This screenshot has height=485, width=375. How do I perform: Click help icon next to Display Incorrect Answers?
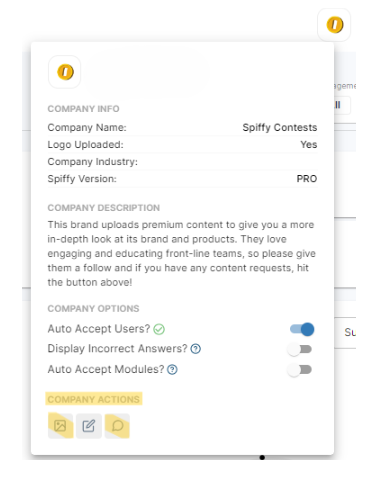pyautogui.click(x=196, y=349)
